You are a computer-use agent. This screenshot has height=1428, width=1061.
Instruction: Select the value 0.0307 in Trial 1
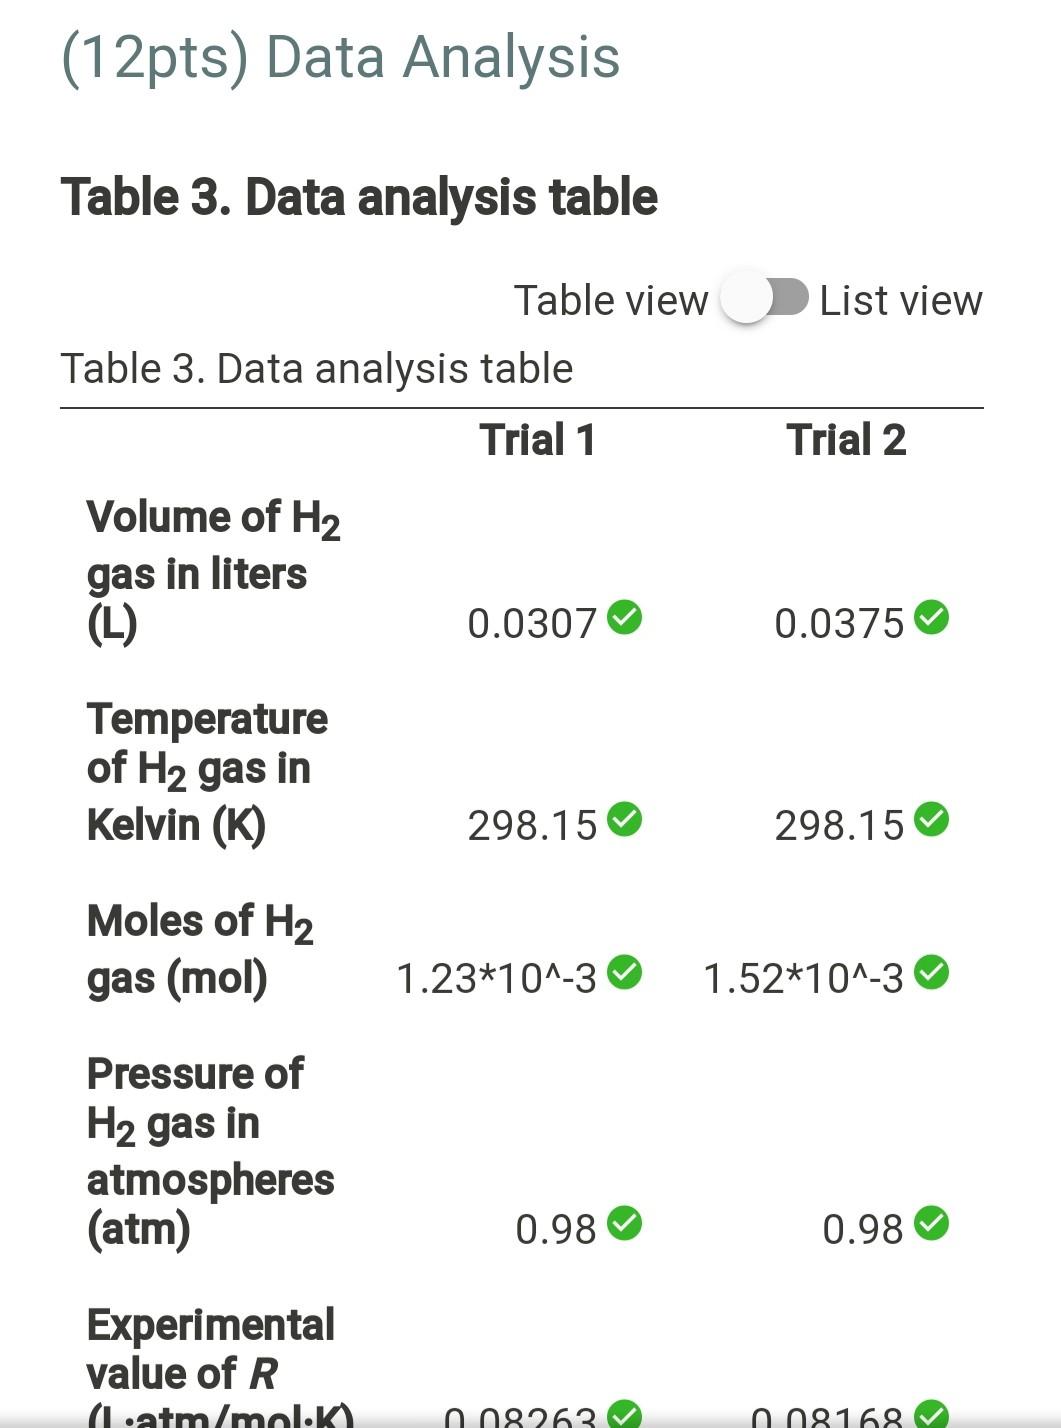pyautogui.click(x=534, y=622)
